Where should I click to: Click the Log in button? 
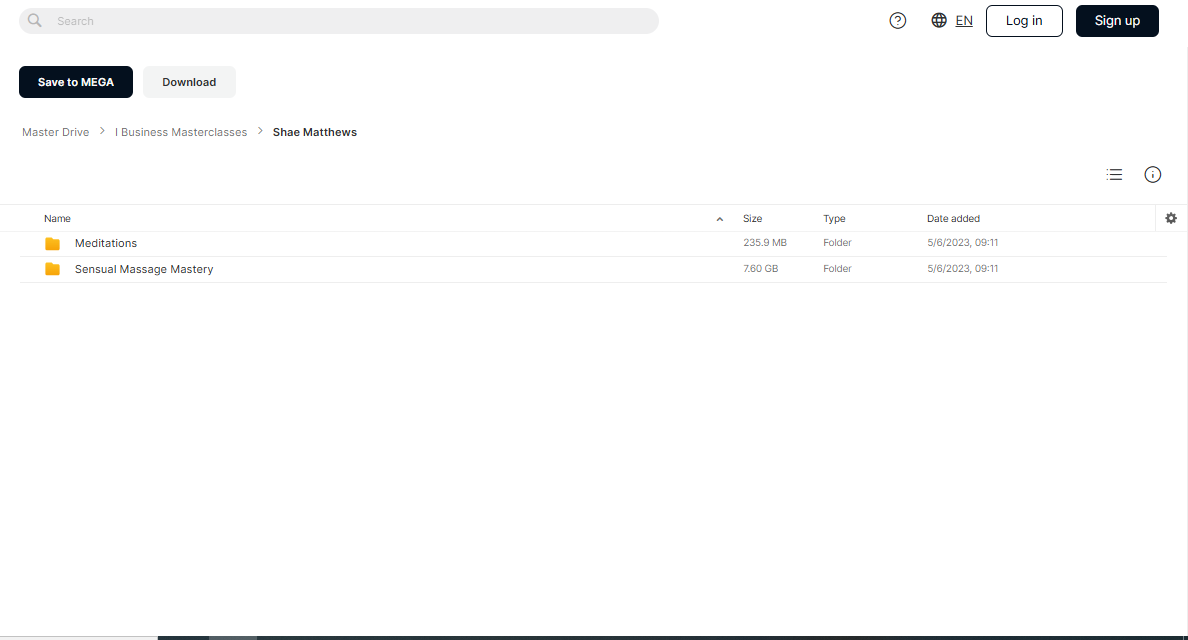(x=1024, y=20)
